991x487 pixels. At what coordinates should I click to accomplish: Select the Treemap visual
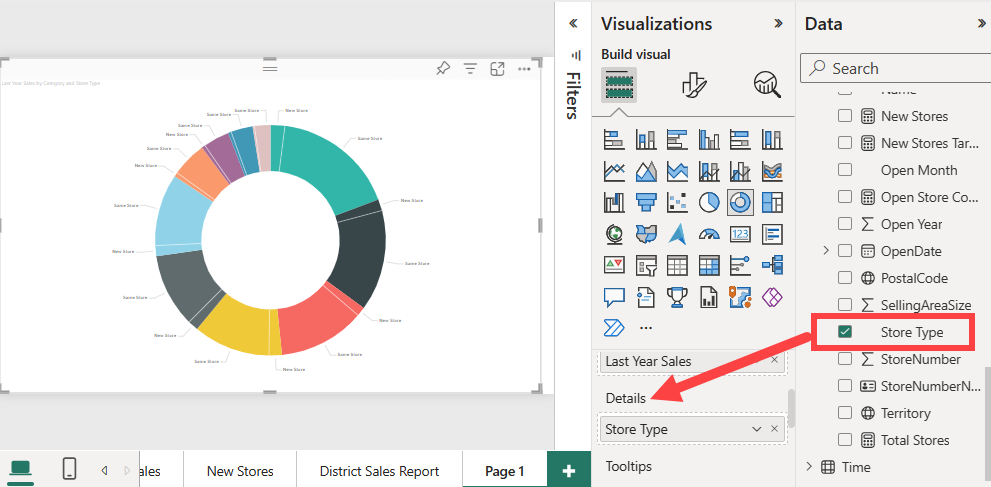[x=772, y=202]
